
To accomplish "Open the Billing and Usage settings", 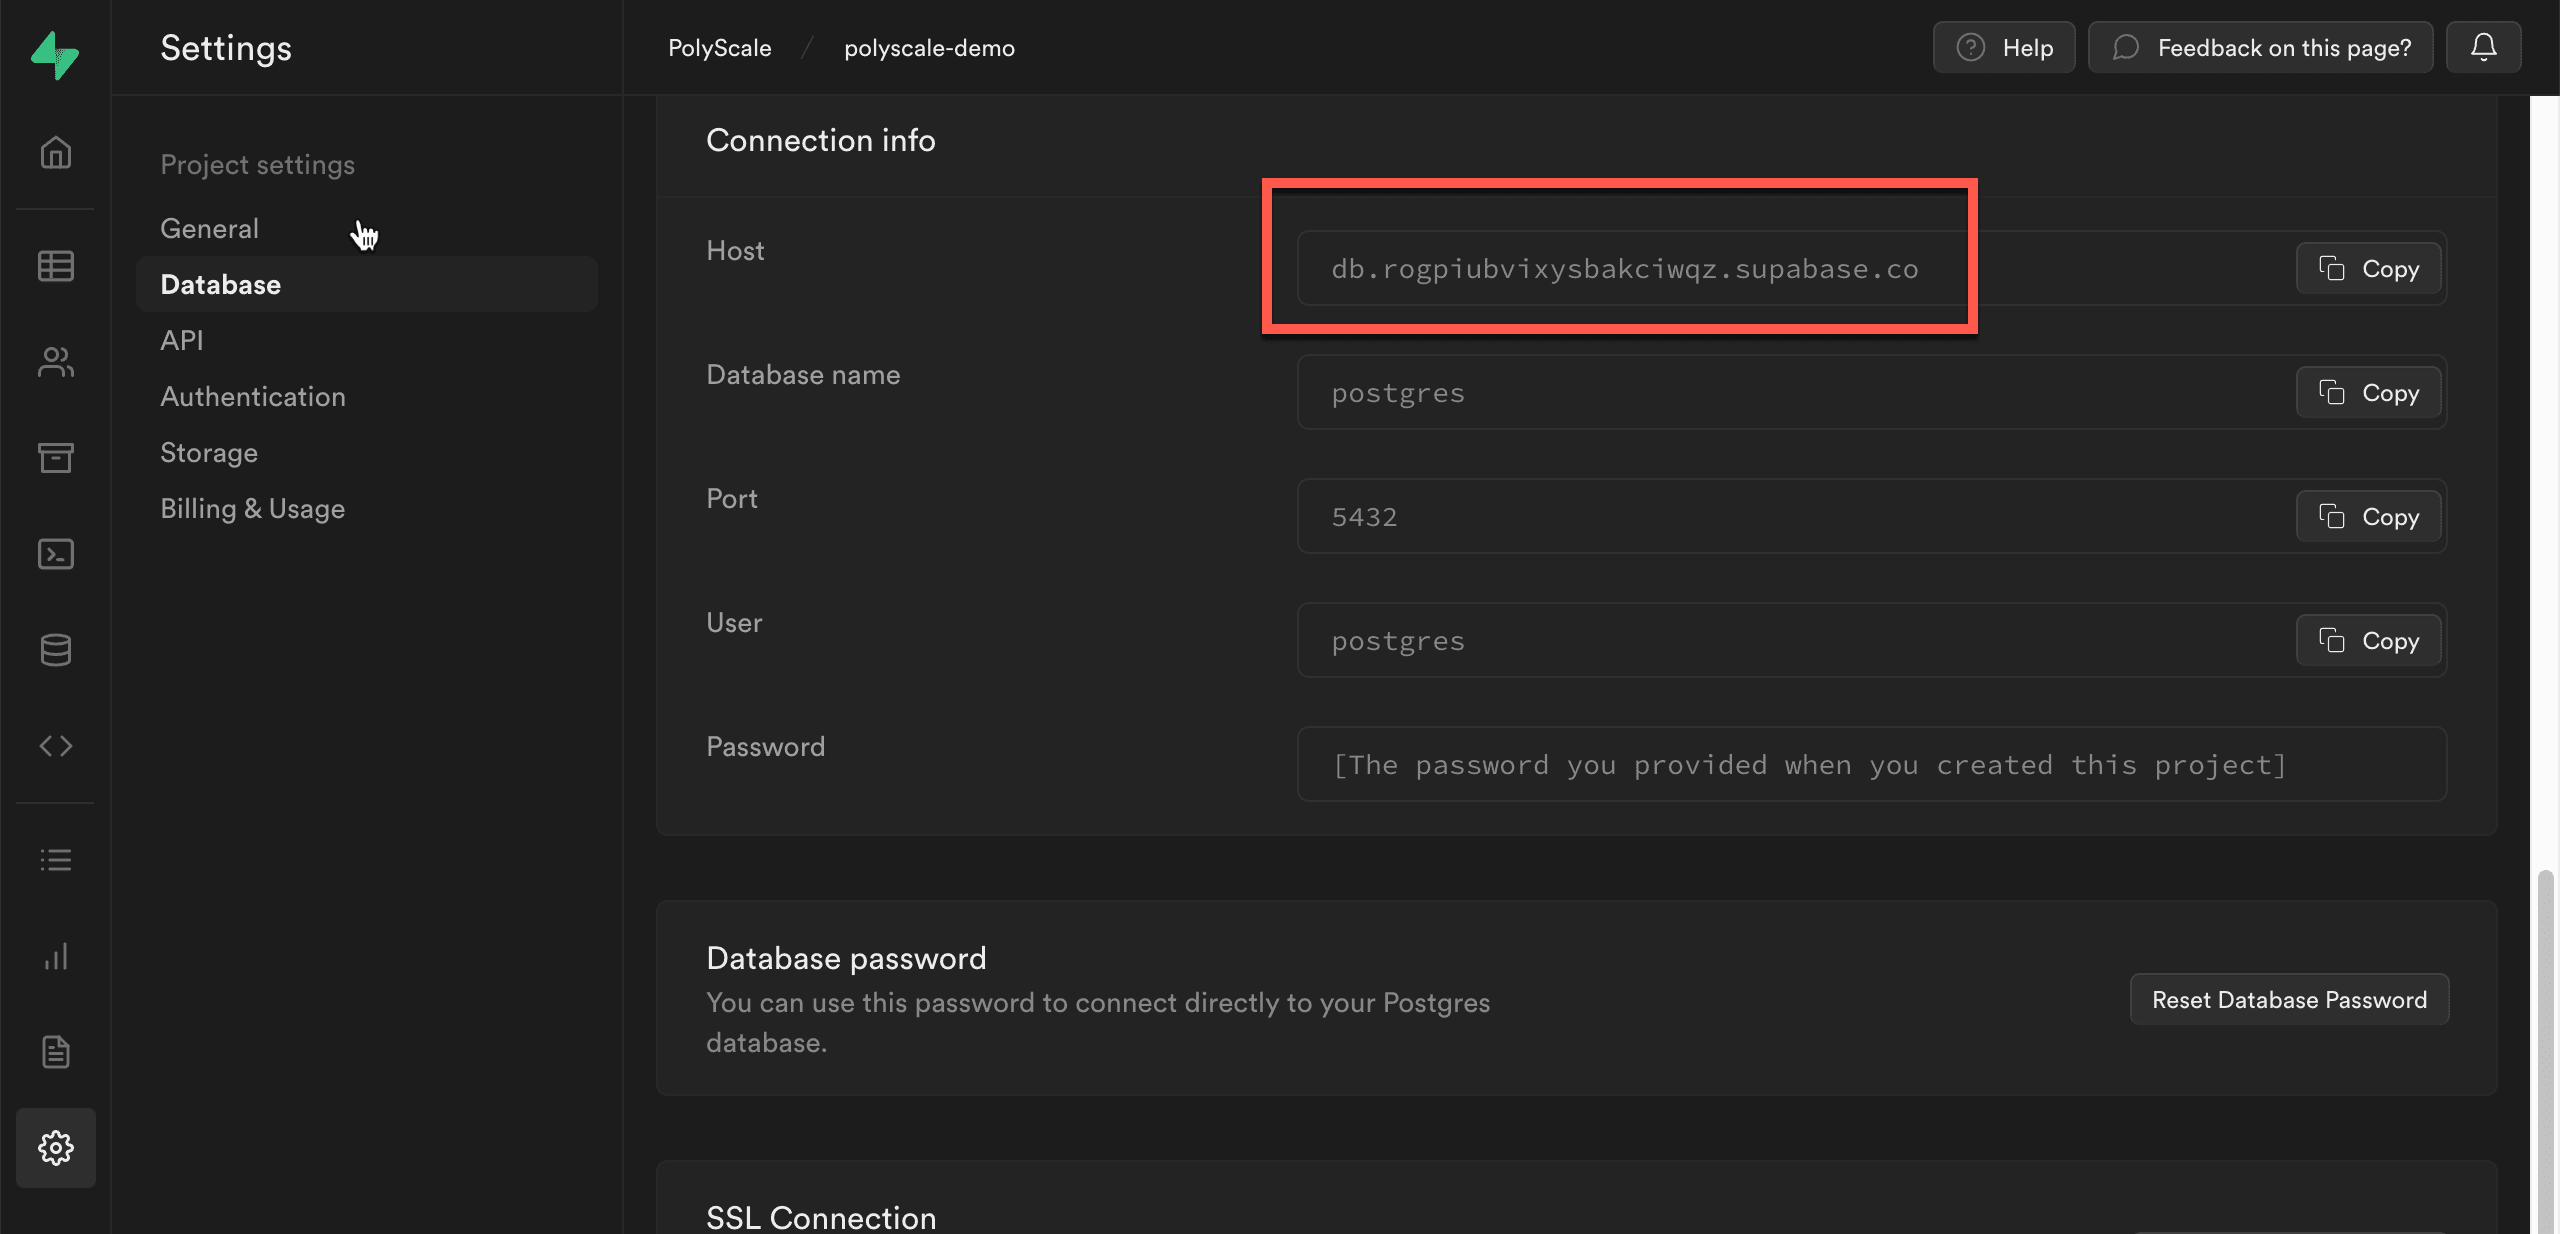I will pos(251,508).
